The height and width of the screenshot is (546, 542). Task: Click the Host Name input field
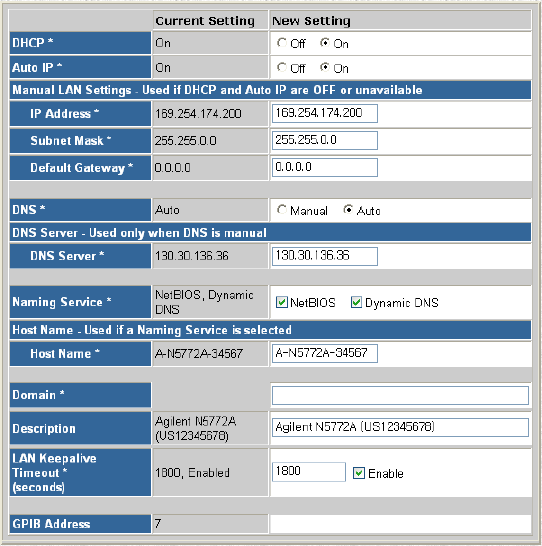point(324,353)
